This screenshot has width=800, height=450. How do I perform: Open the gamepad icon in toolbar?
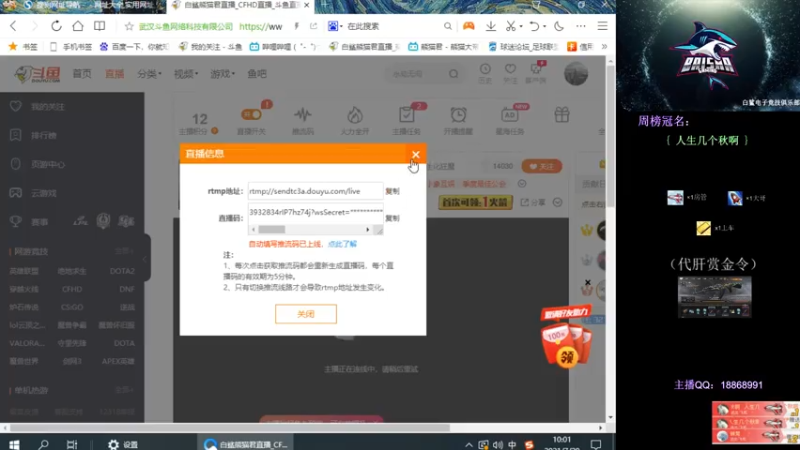click(x=468, y=26)
